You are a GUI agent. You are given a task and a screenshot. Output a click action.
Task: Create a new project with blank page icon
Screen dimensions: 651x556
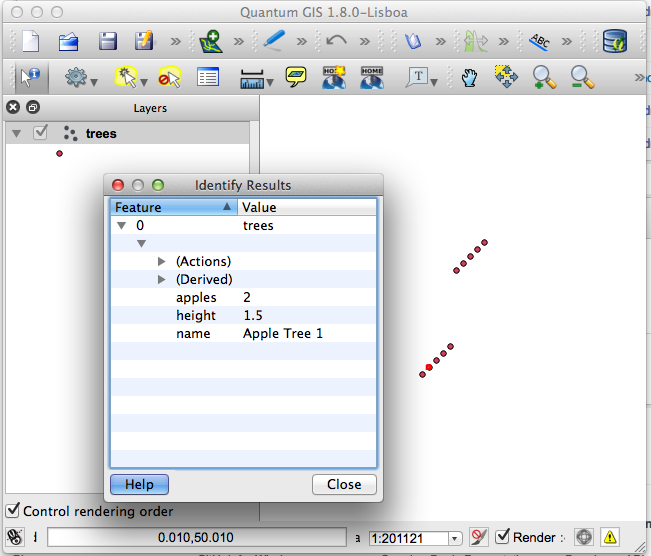coord(30,41)
